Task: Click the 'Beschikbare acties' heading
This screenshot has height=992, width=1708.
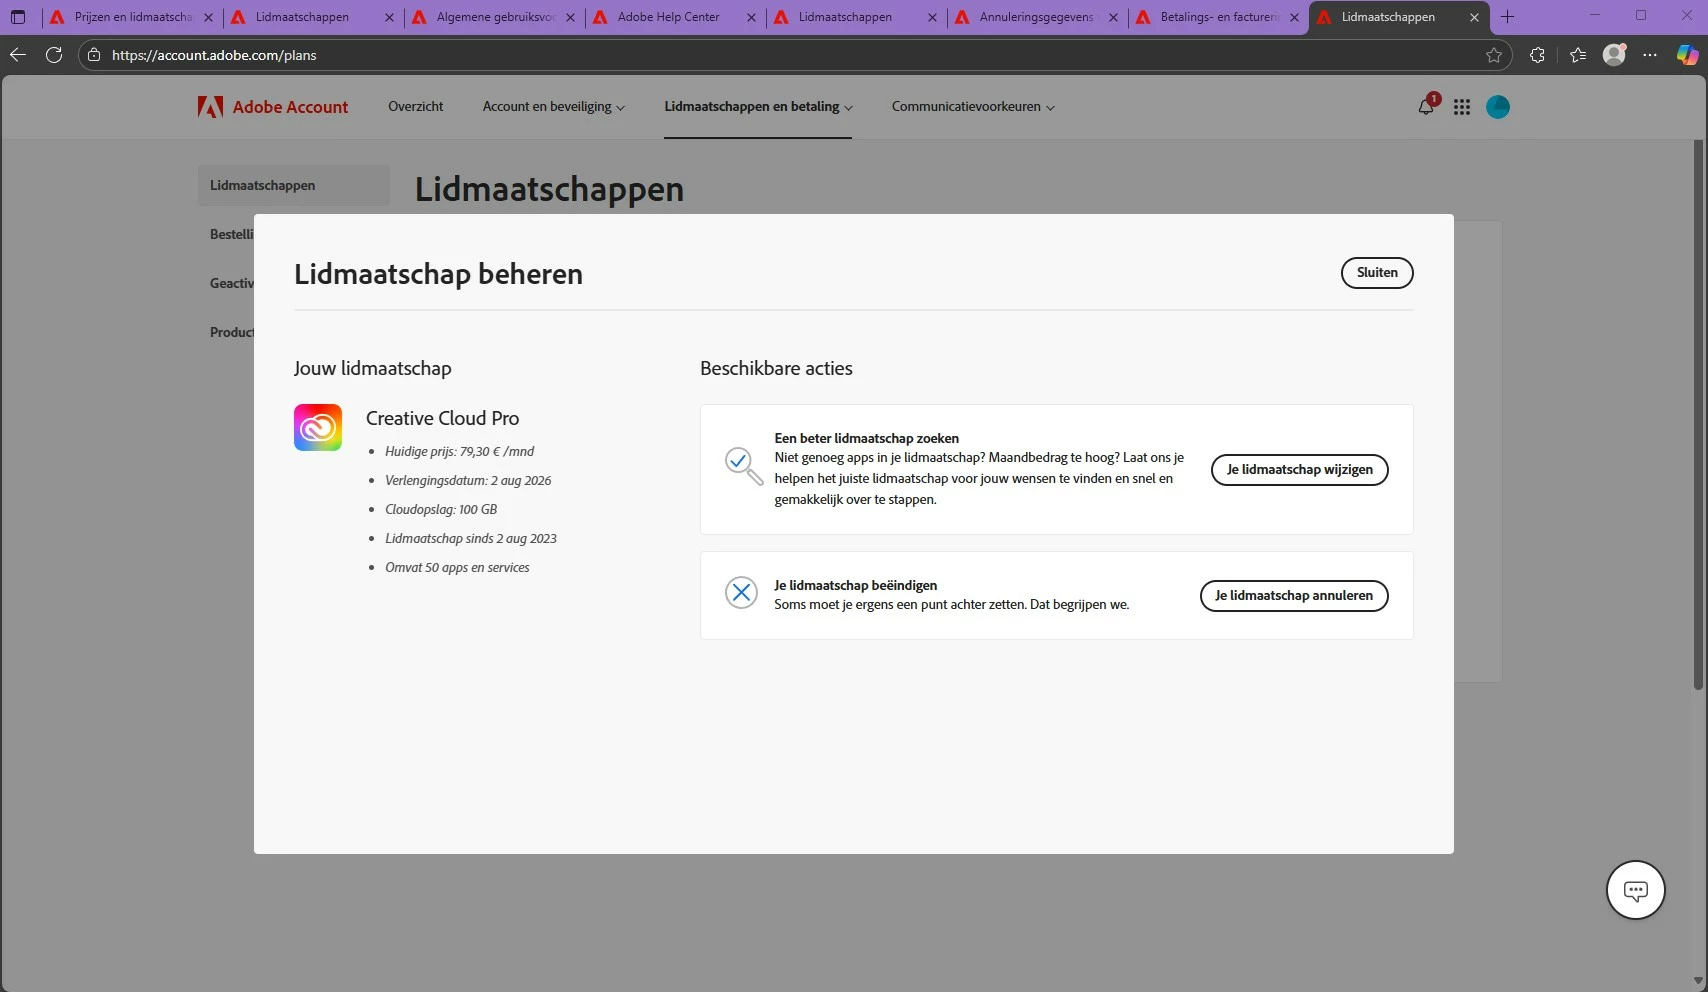Action: click(x=776, y=368)
